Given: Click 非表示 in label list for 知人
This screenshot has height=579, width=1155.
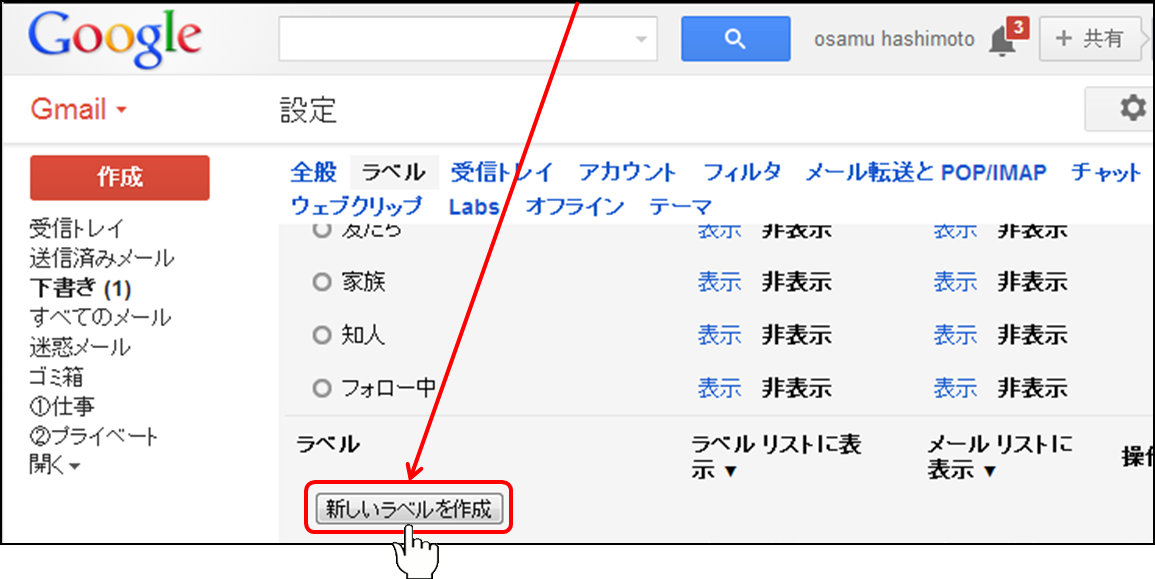Looking at the screenshot, I should tap(796, 335).
